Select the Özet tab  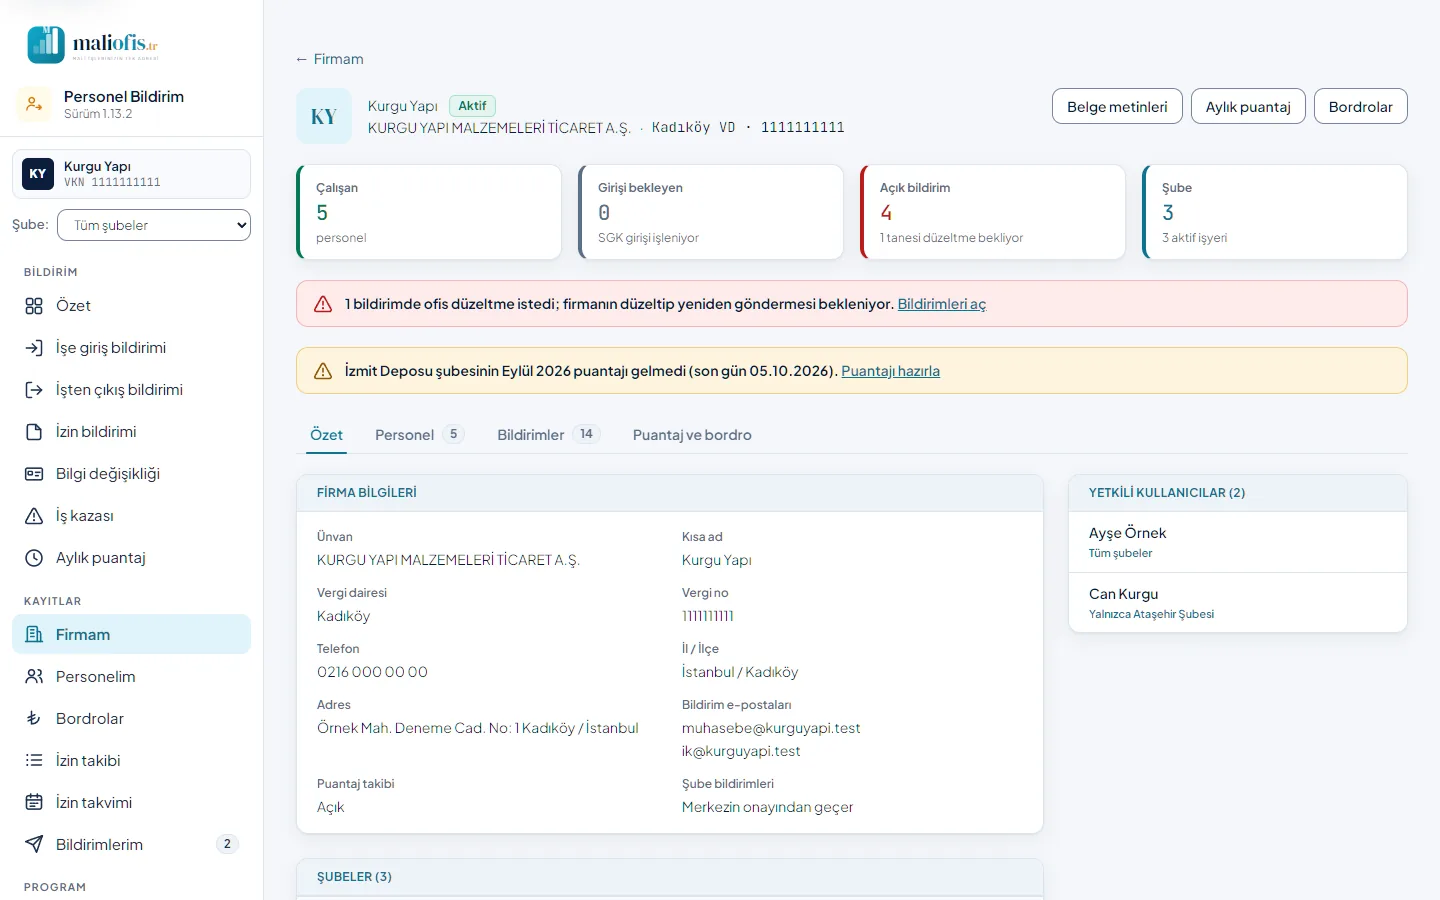[326, 435]
